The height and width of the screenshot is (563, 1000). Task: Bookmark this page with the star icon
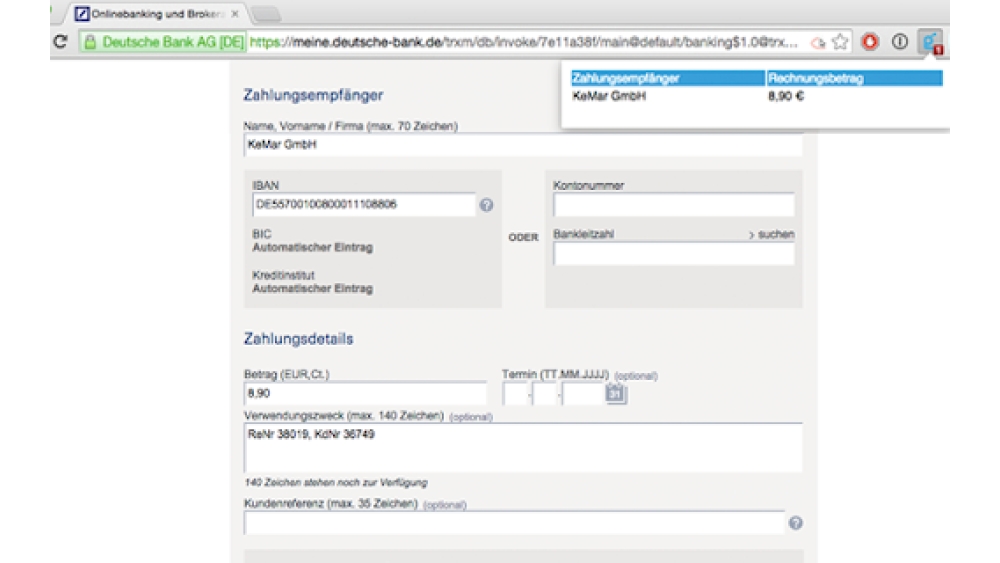(x=841, y=42)
